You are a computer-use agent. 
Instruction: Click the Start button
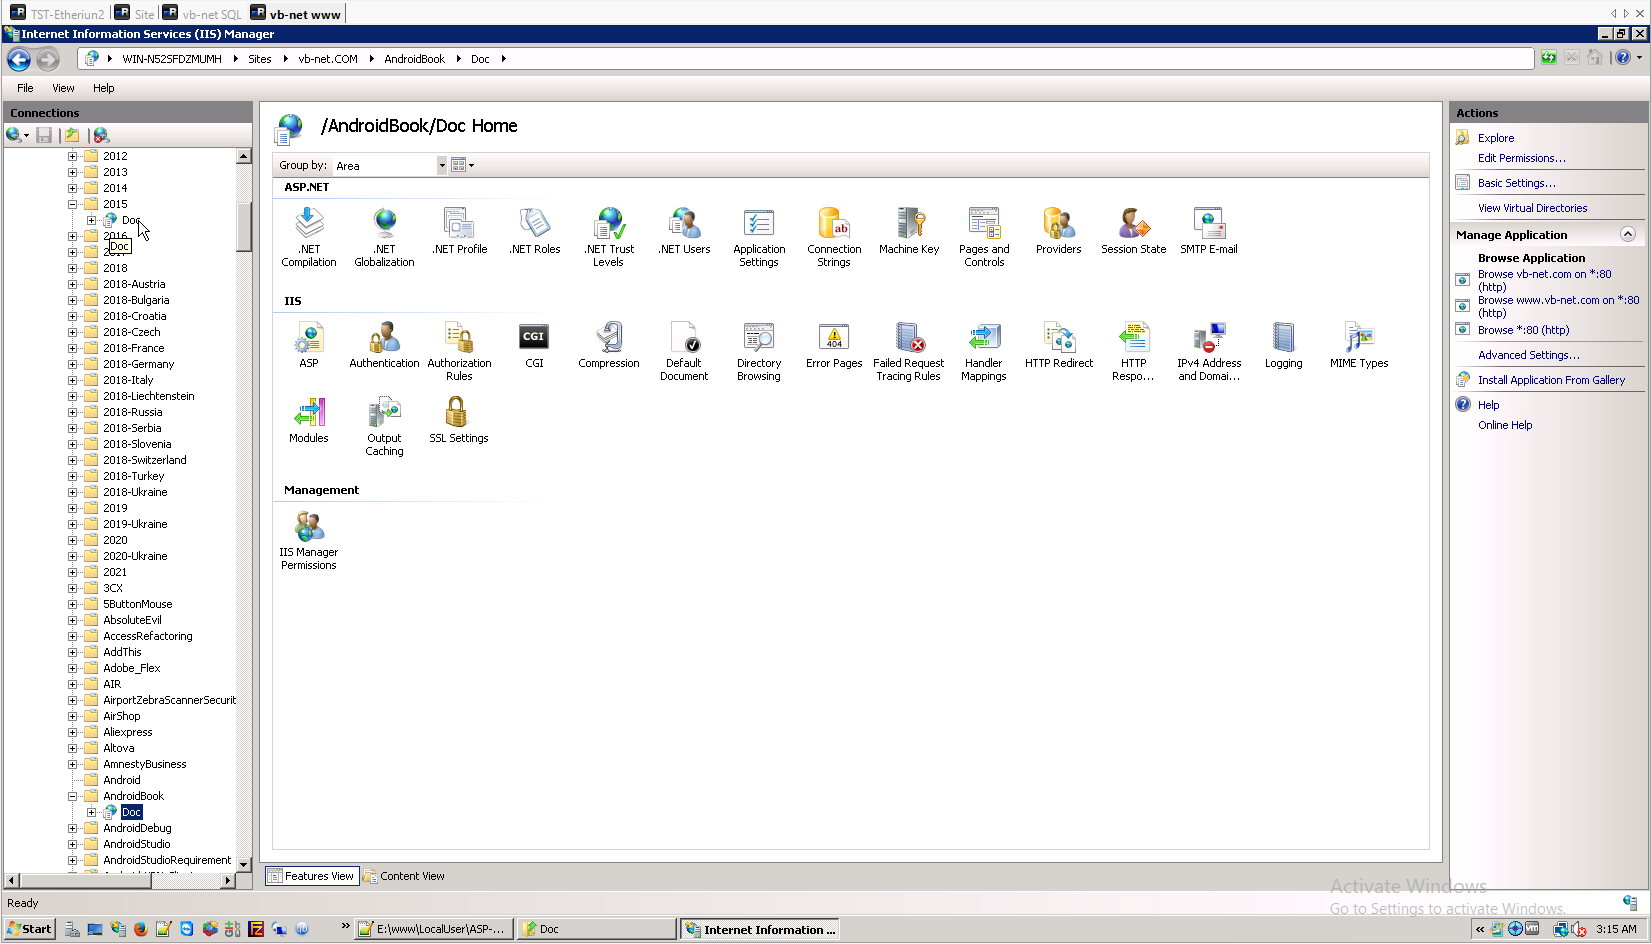[x=29, y=929]
